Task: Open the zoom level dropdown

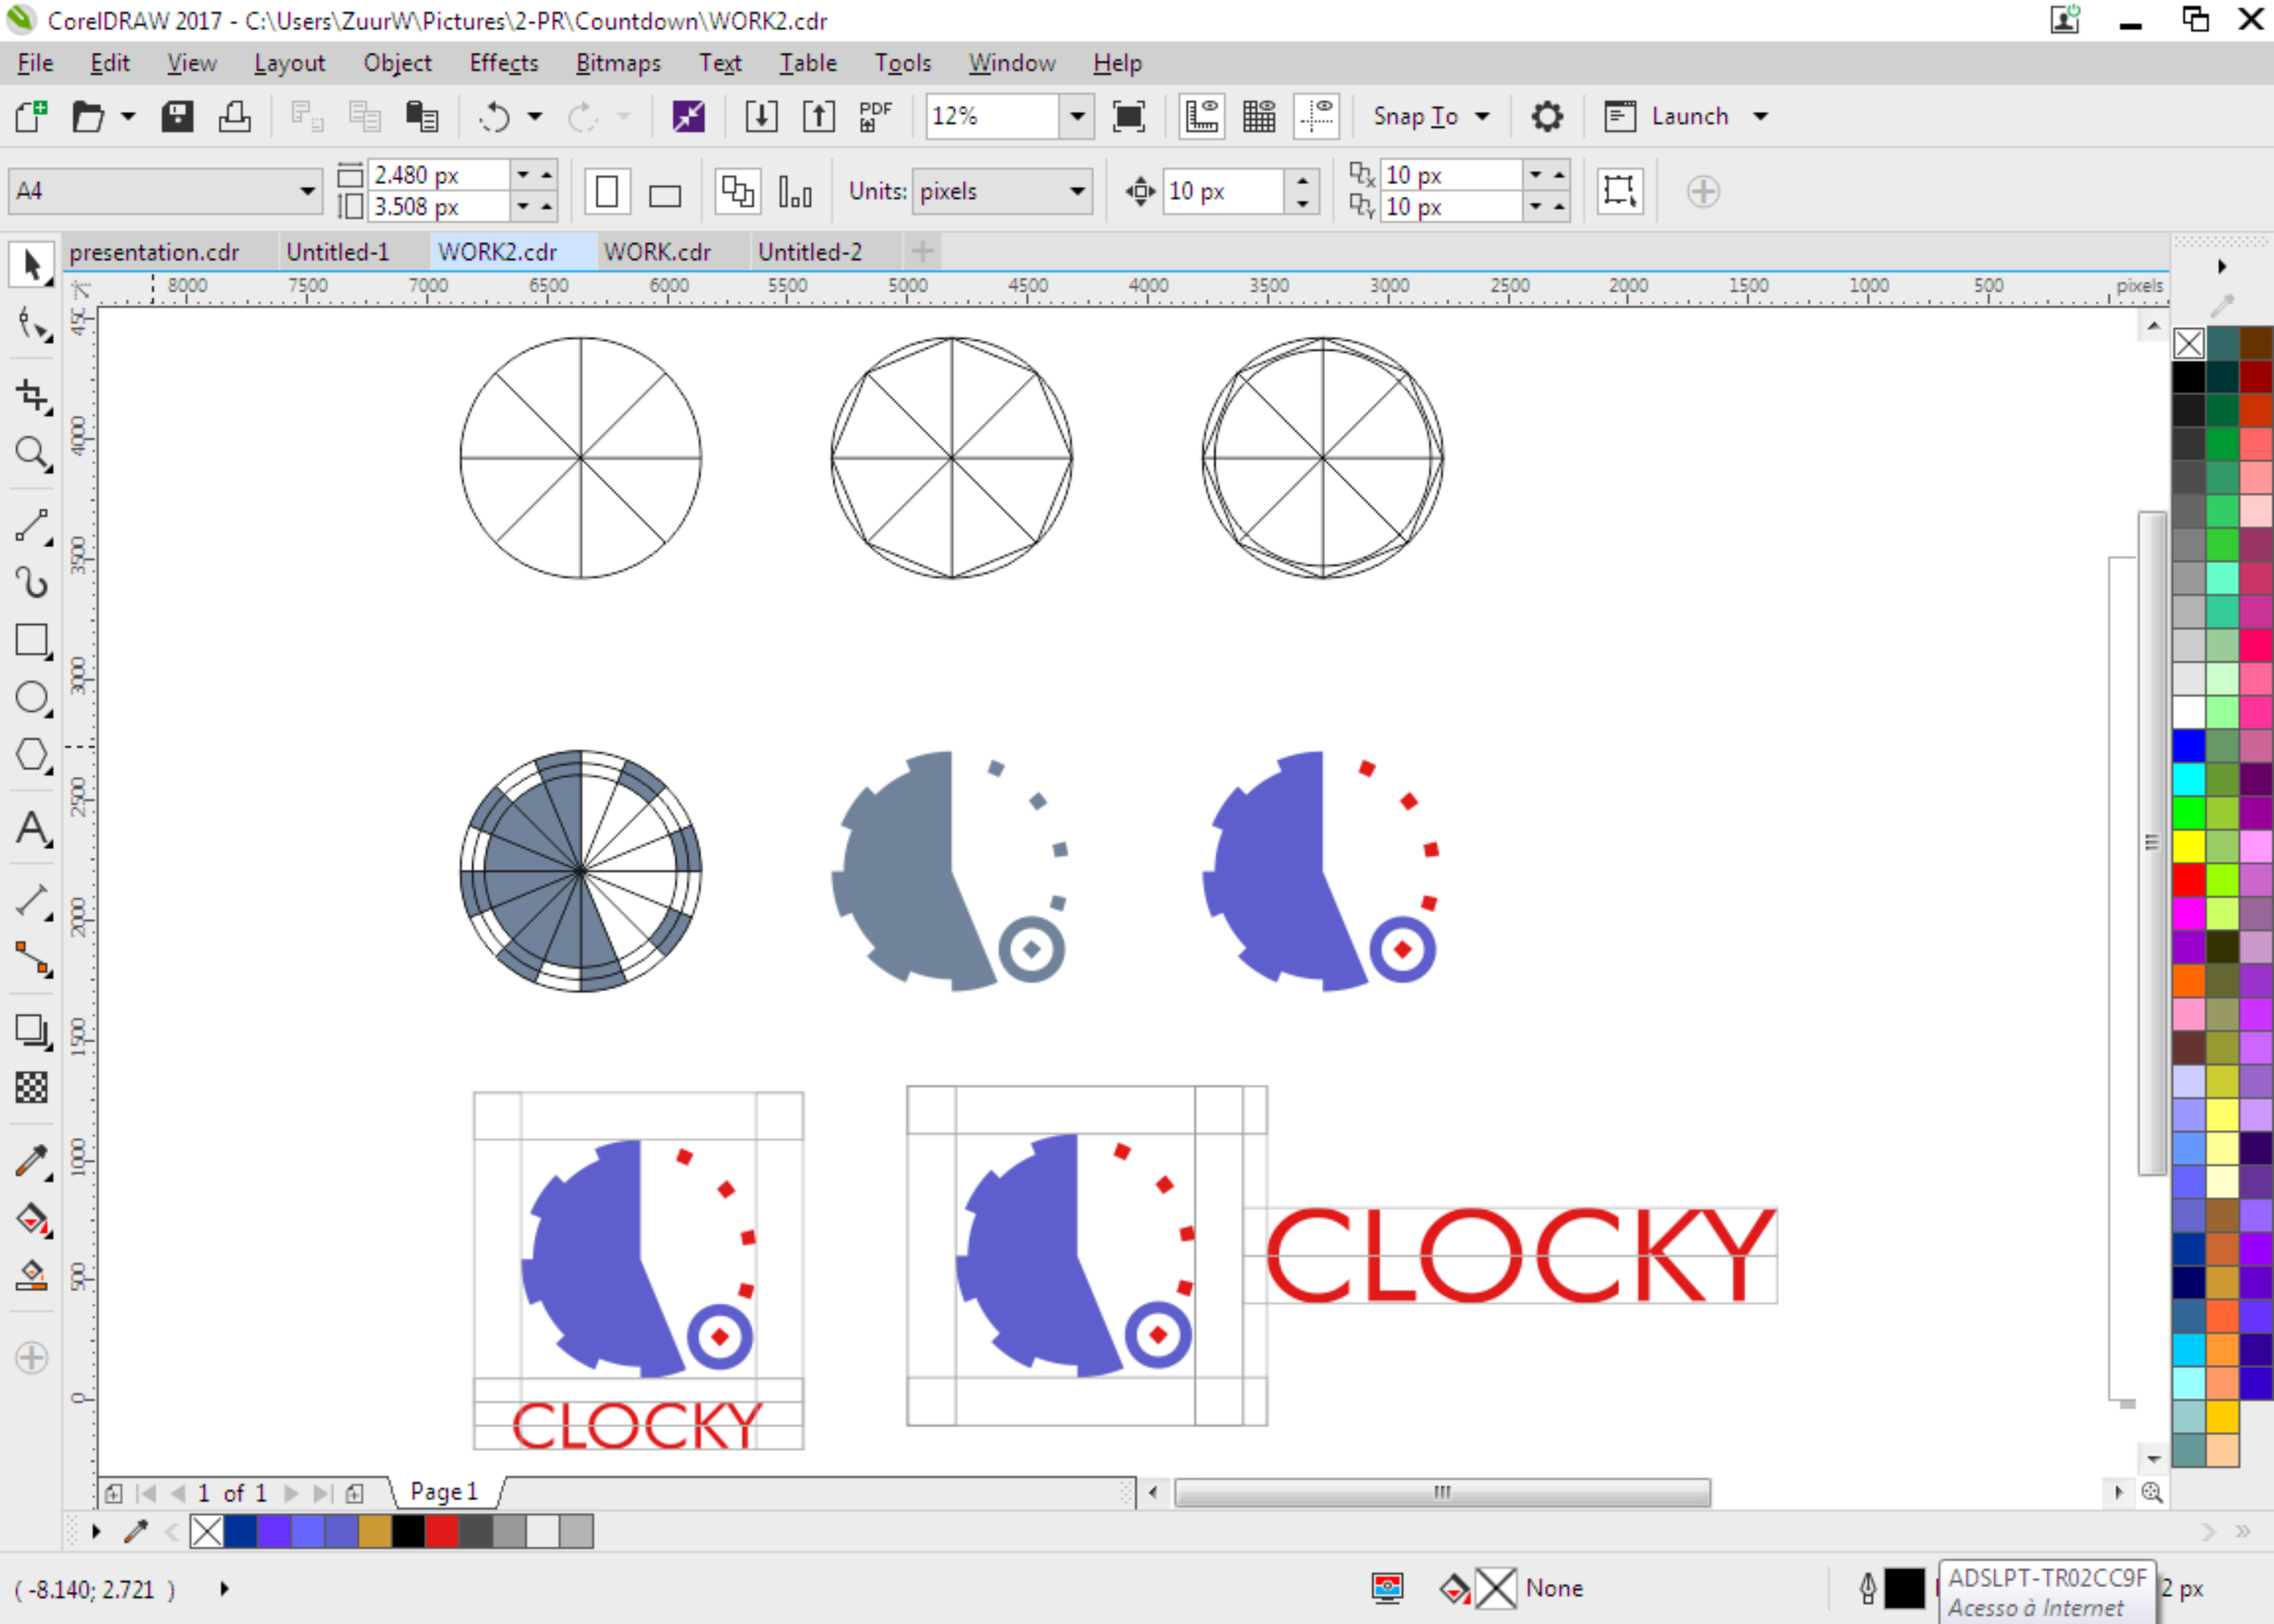Action: coord(1077,116)
